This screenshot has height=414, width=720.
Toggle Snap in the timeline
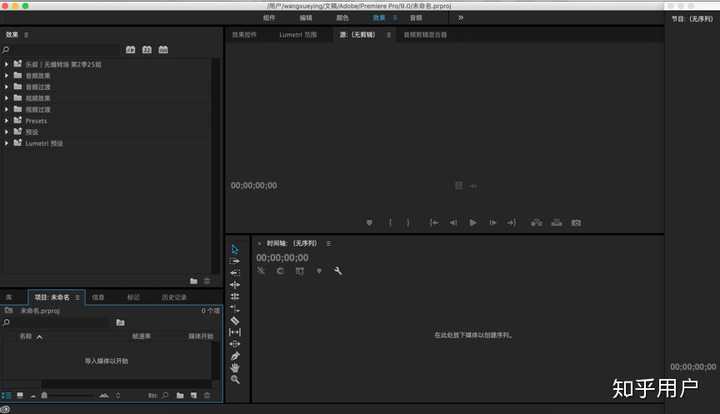click(x=280, y=271)
